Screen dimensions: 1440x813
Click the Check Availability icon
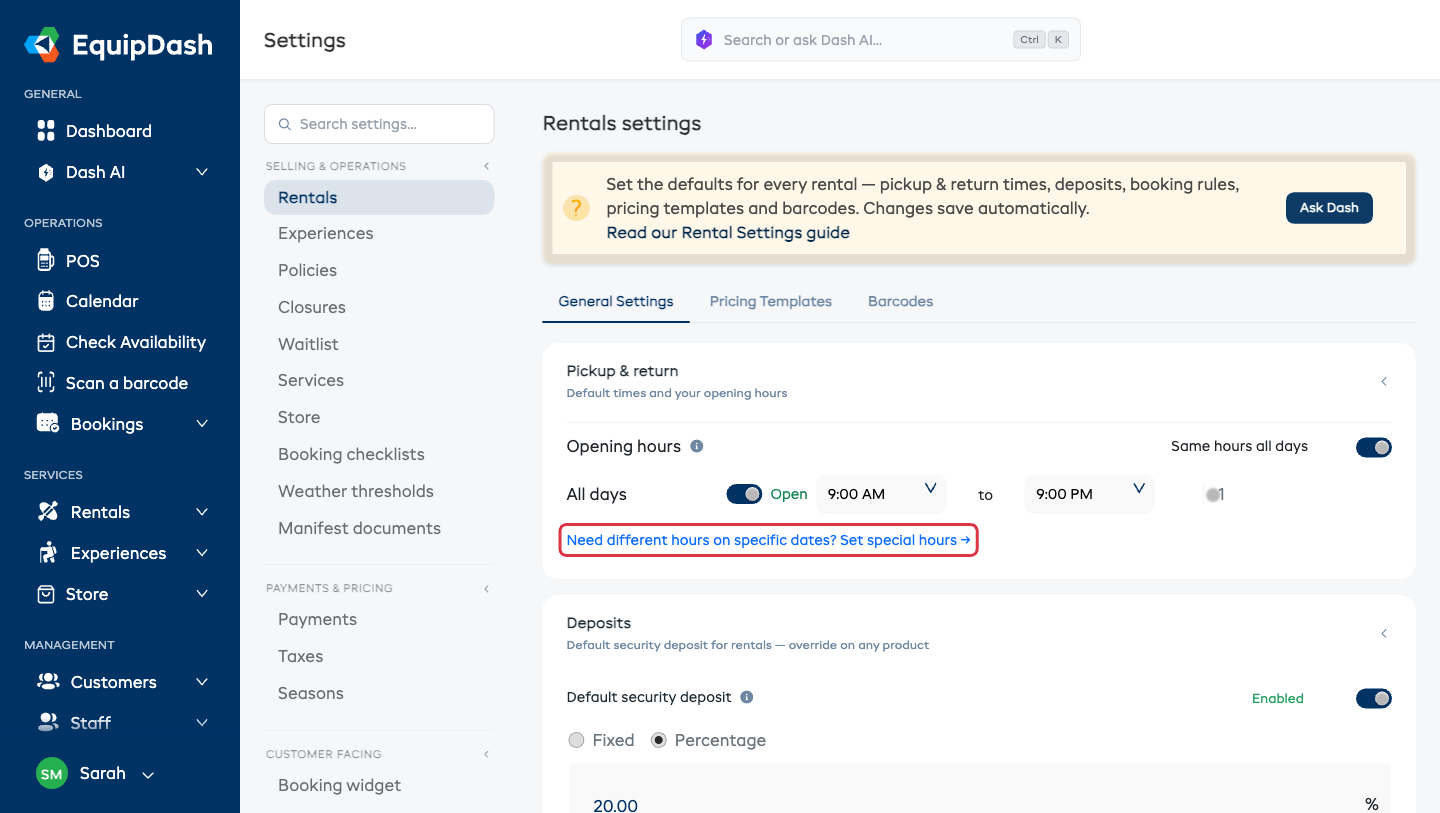pyautogui.click(x=45, y=342)
